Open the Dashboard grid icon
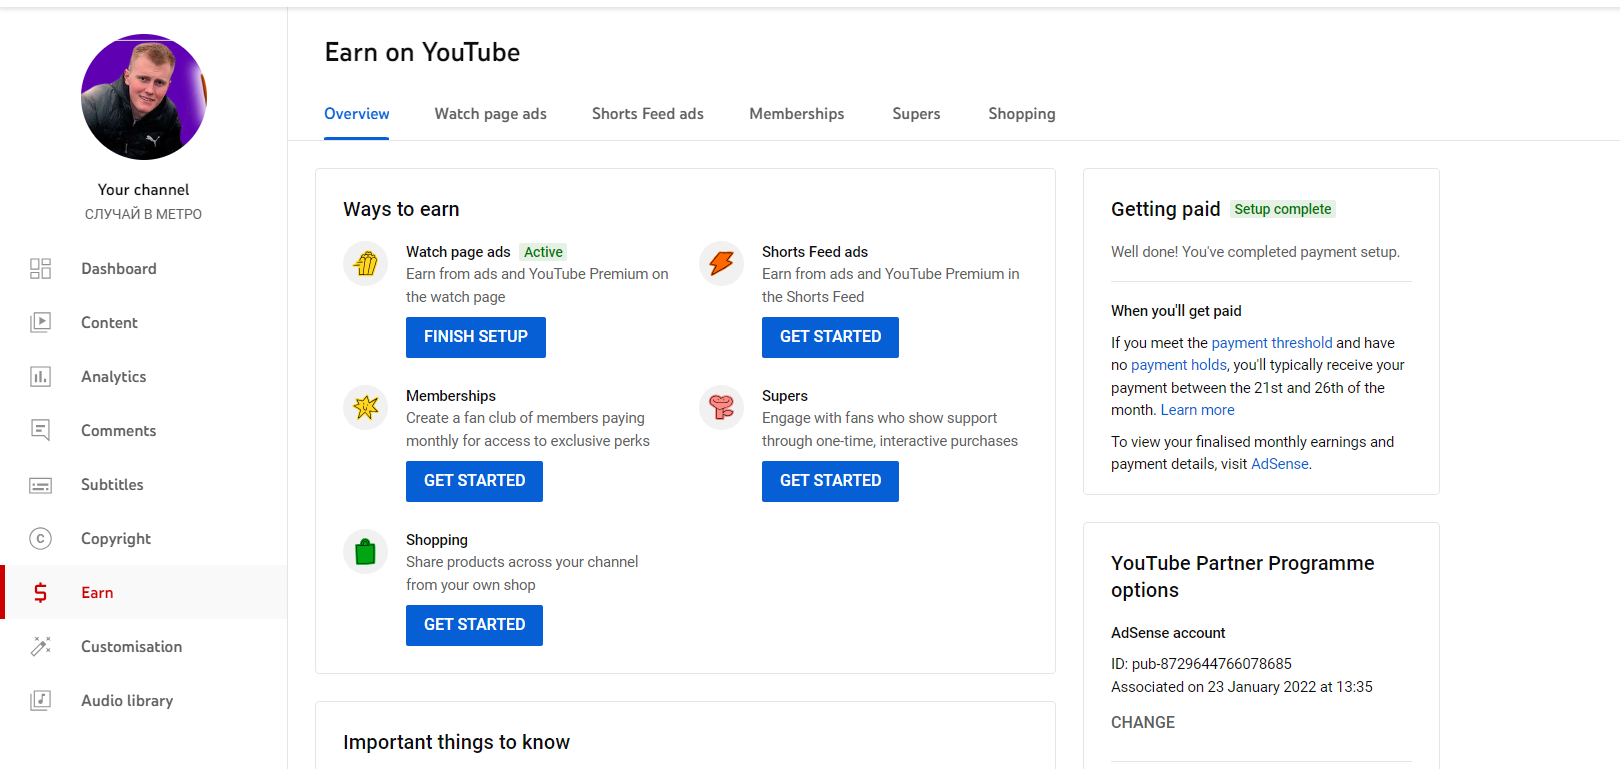 [x=40, y=268]
